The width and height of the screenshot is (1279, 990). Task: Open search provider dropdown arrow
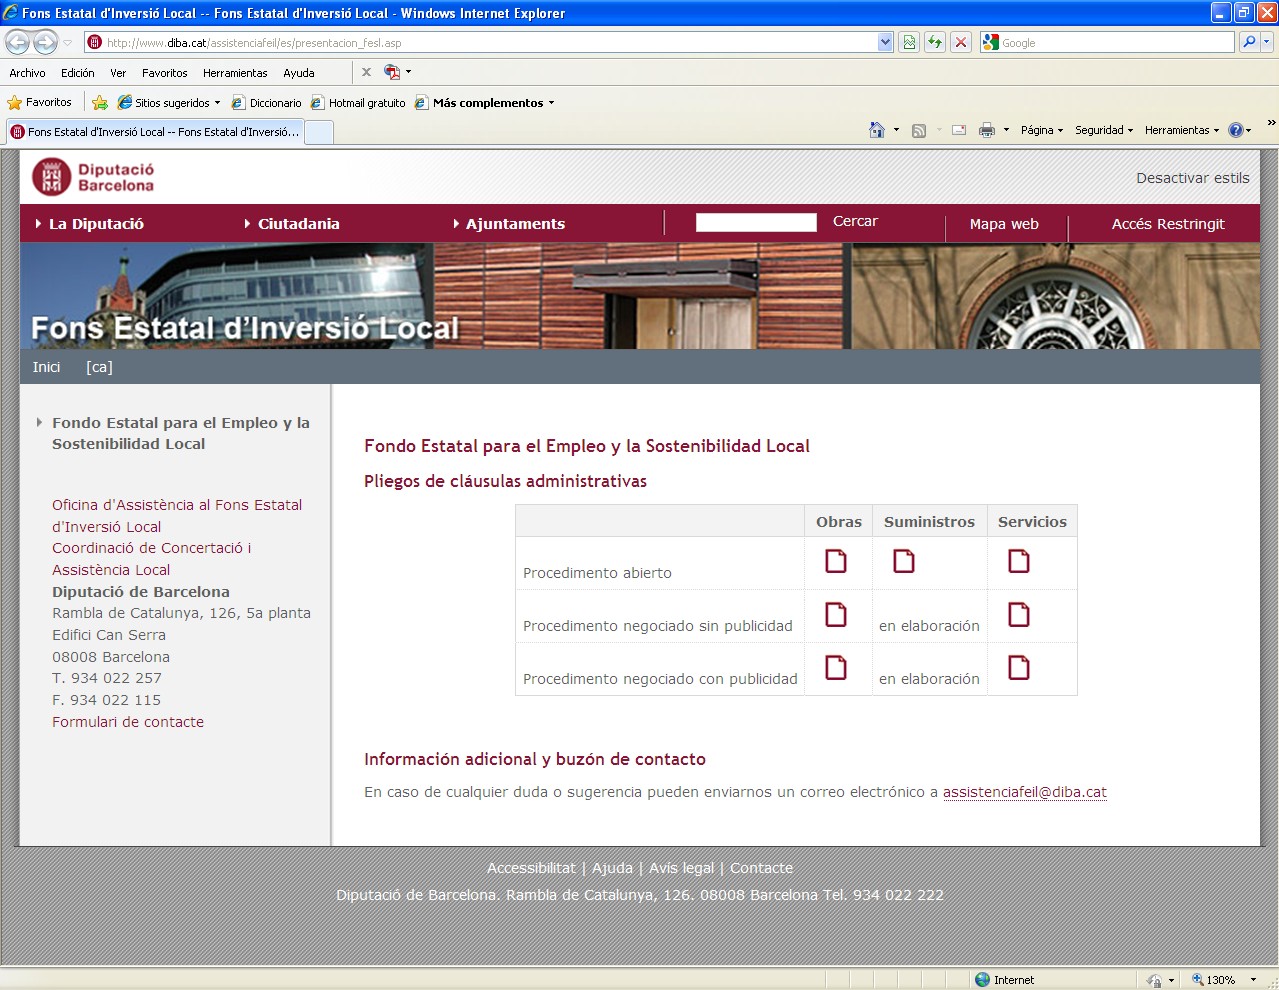click(x=1267, y=42)
